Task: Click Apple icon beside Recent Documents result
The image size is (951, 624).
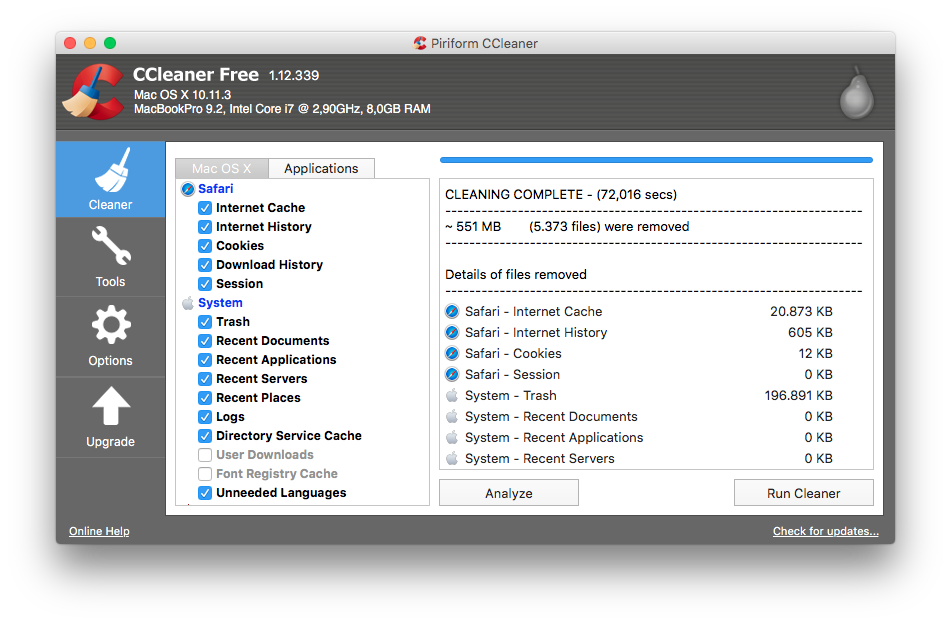Action: coord(452,417)
